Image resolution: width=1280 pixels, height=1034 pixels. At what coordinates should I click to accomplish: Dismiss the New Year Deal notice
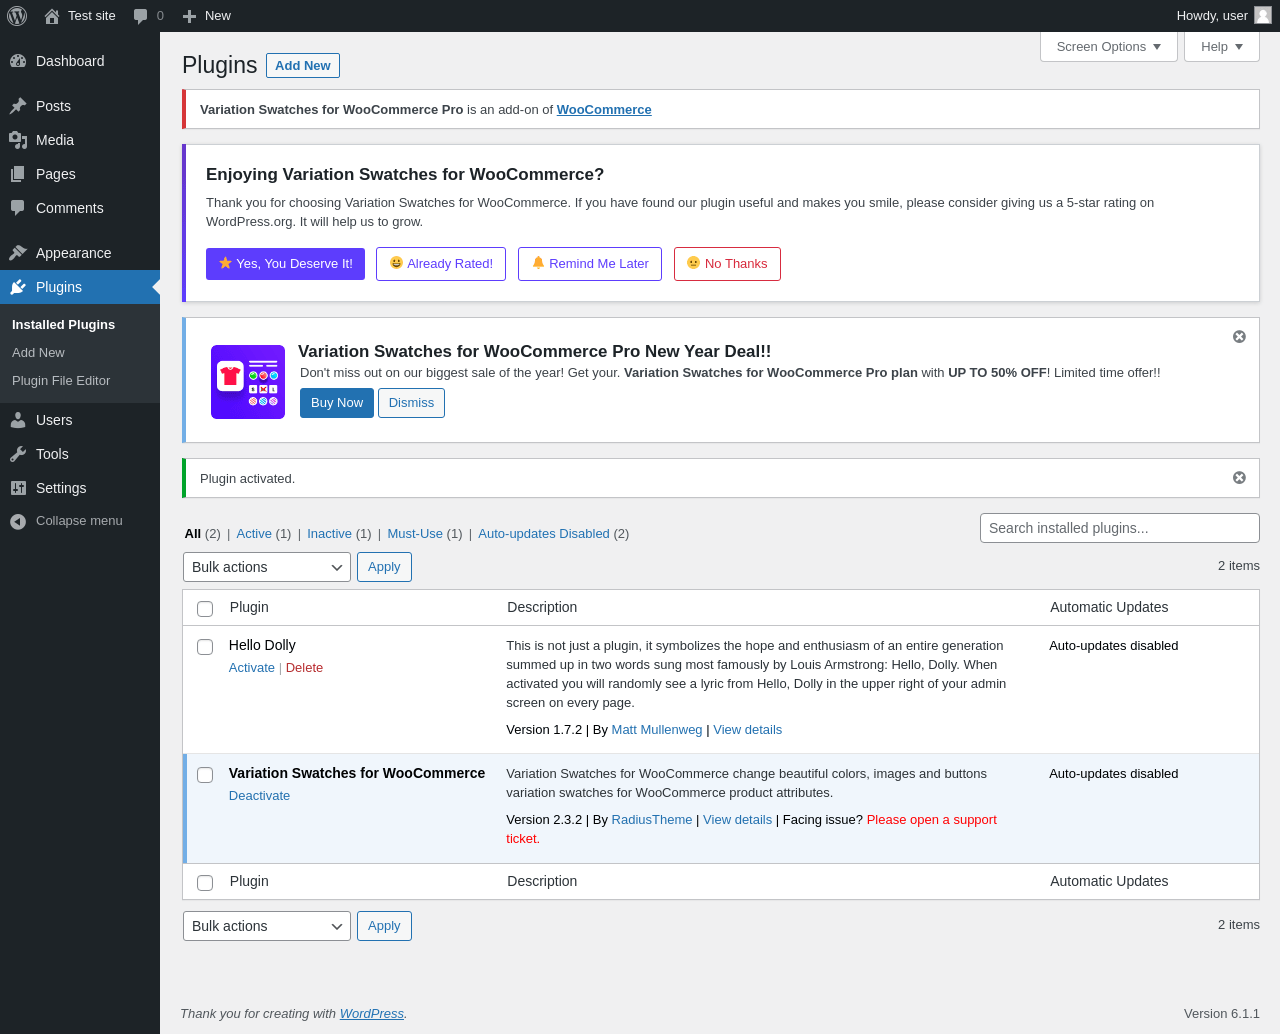click(x=1239, y=337)
